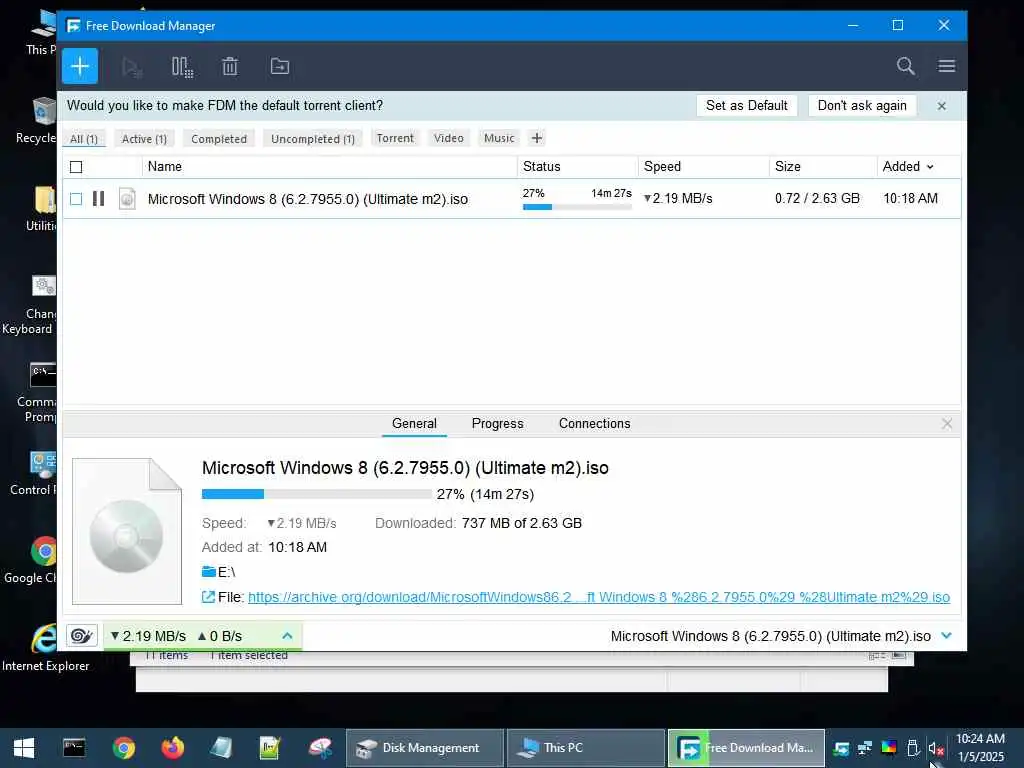
Task: Switch to Progress details tab
Action: click(x=498, y=424)
